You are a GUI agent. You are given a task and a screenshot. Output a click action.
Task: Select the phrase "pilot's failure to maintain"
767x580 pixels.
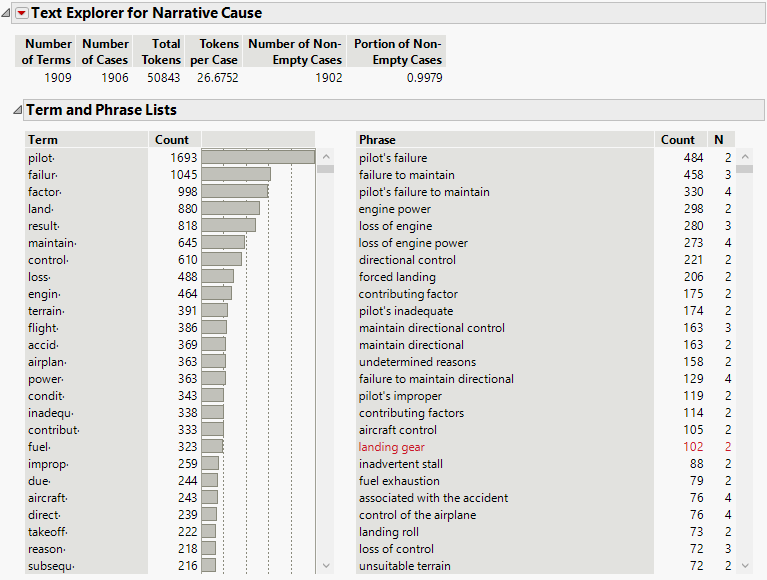424,192
